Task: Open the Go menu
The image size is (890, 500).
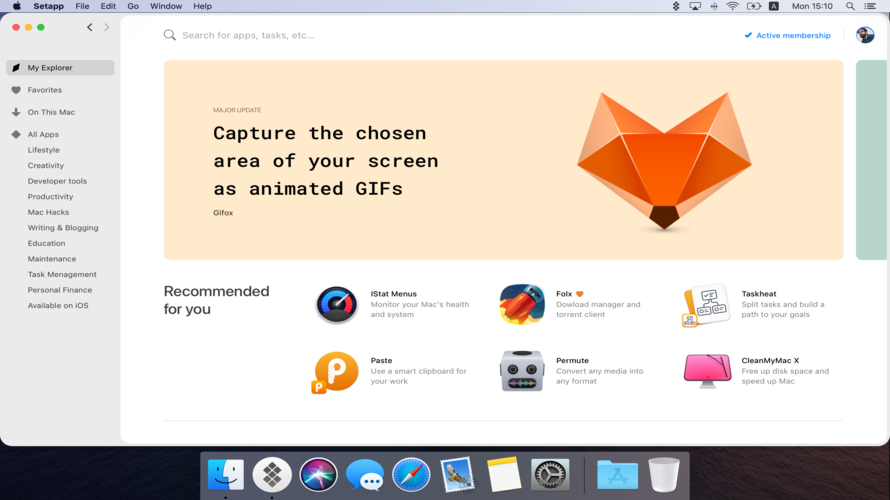Action: tap(133, 6)
